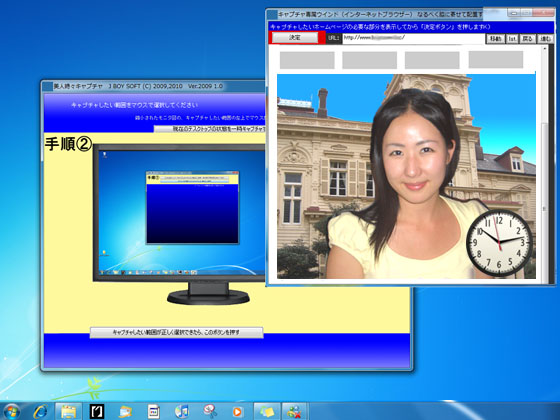The height and width of the screenshot is (420, 560).
Task: Click fourth gray placeholder banner in web page
Action: point(496,59)
